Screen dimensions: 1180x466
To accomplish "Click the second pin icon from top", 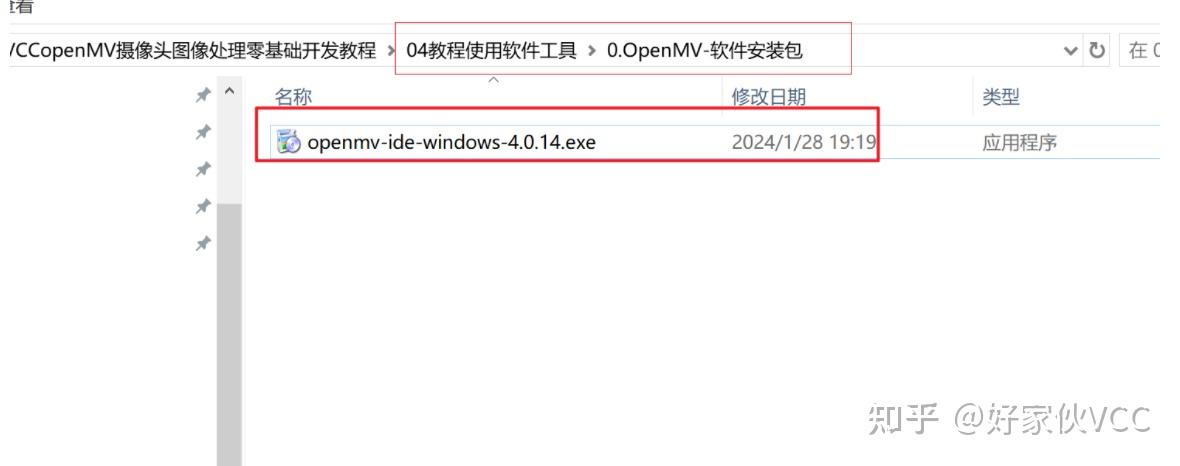I will [x=202, y=132].
